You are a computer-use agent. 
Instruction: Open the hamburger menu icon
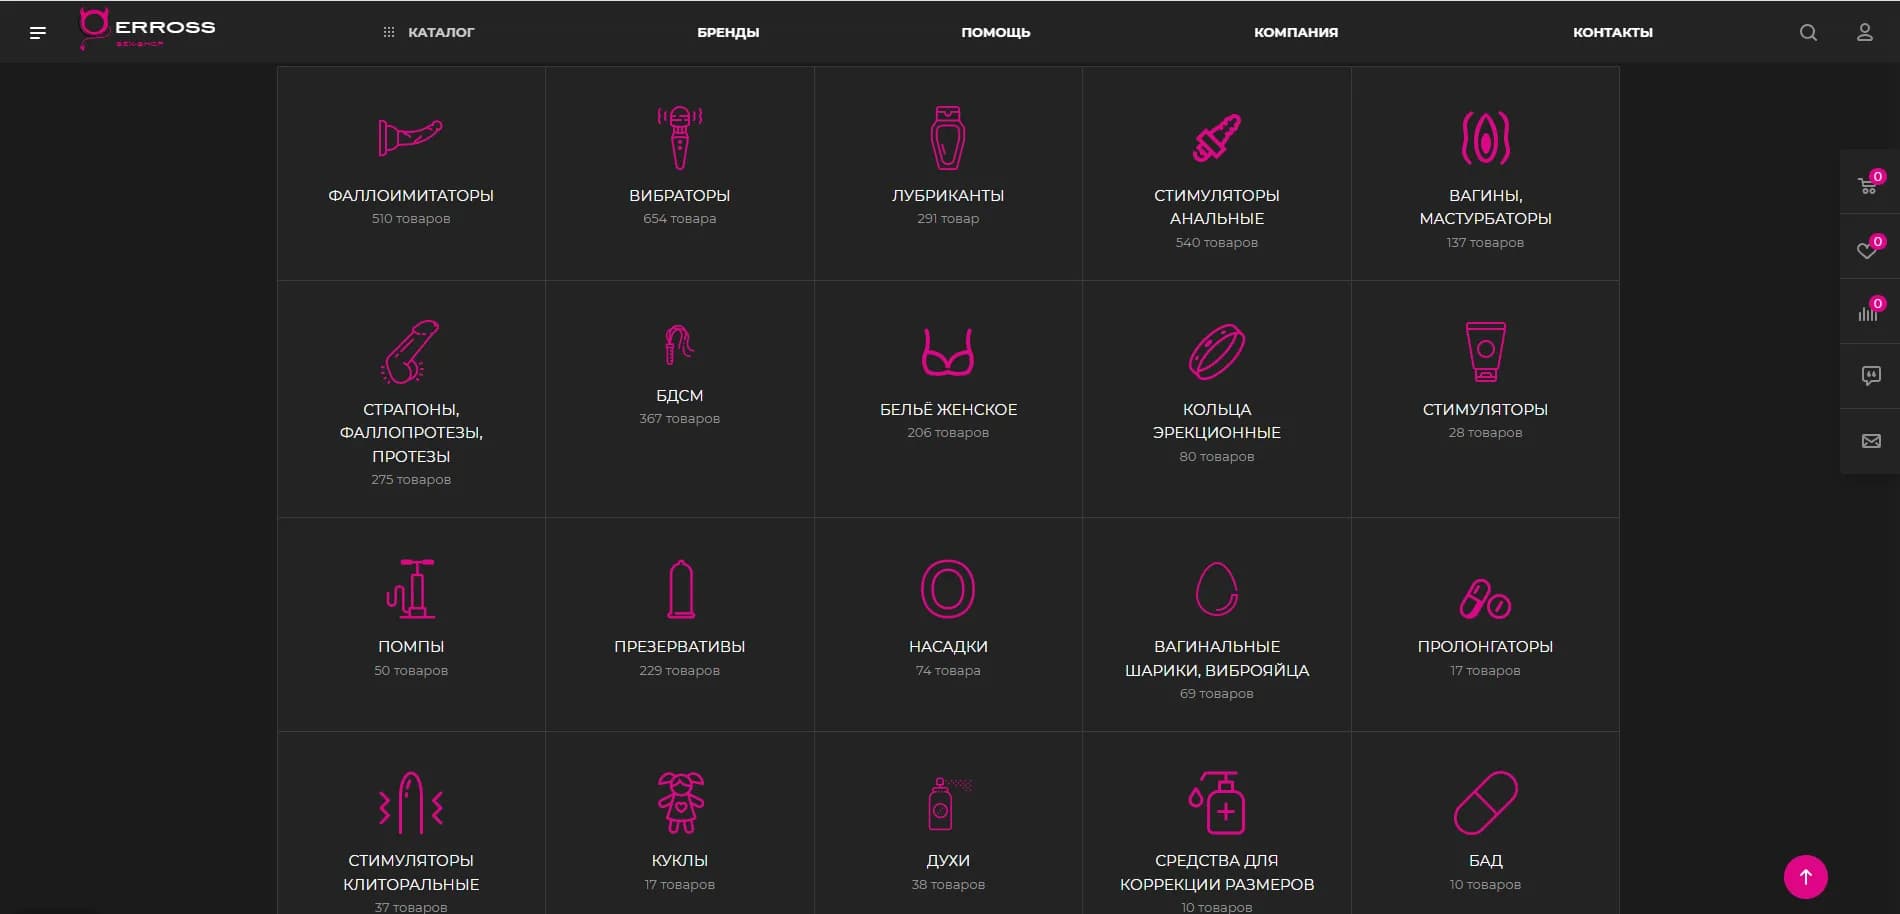click(x=38, y=33)
